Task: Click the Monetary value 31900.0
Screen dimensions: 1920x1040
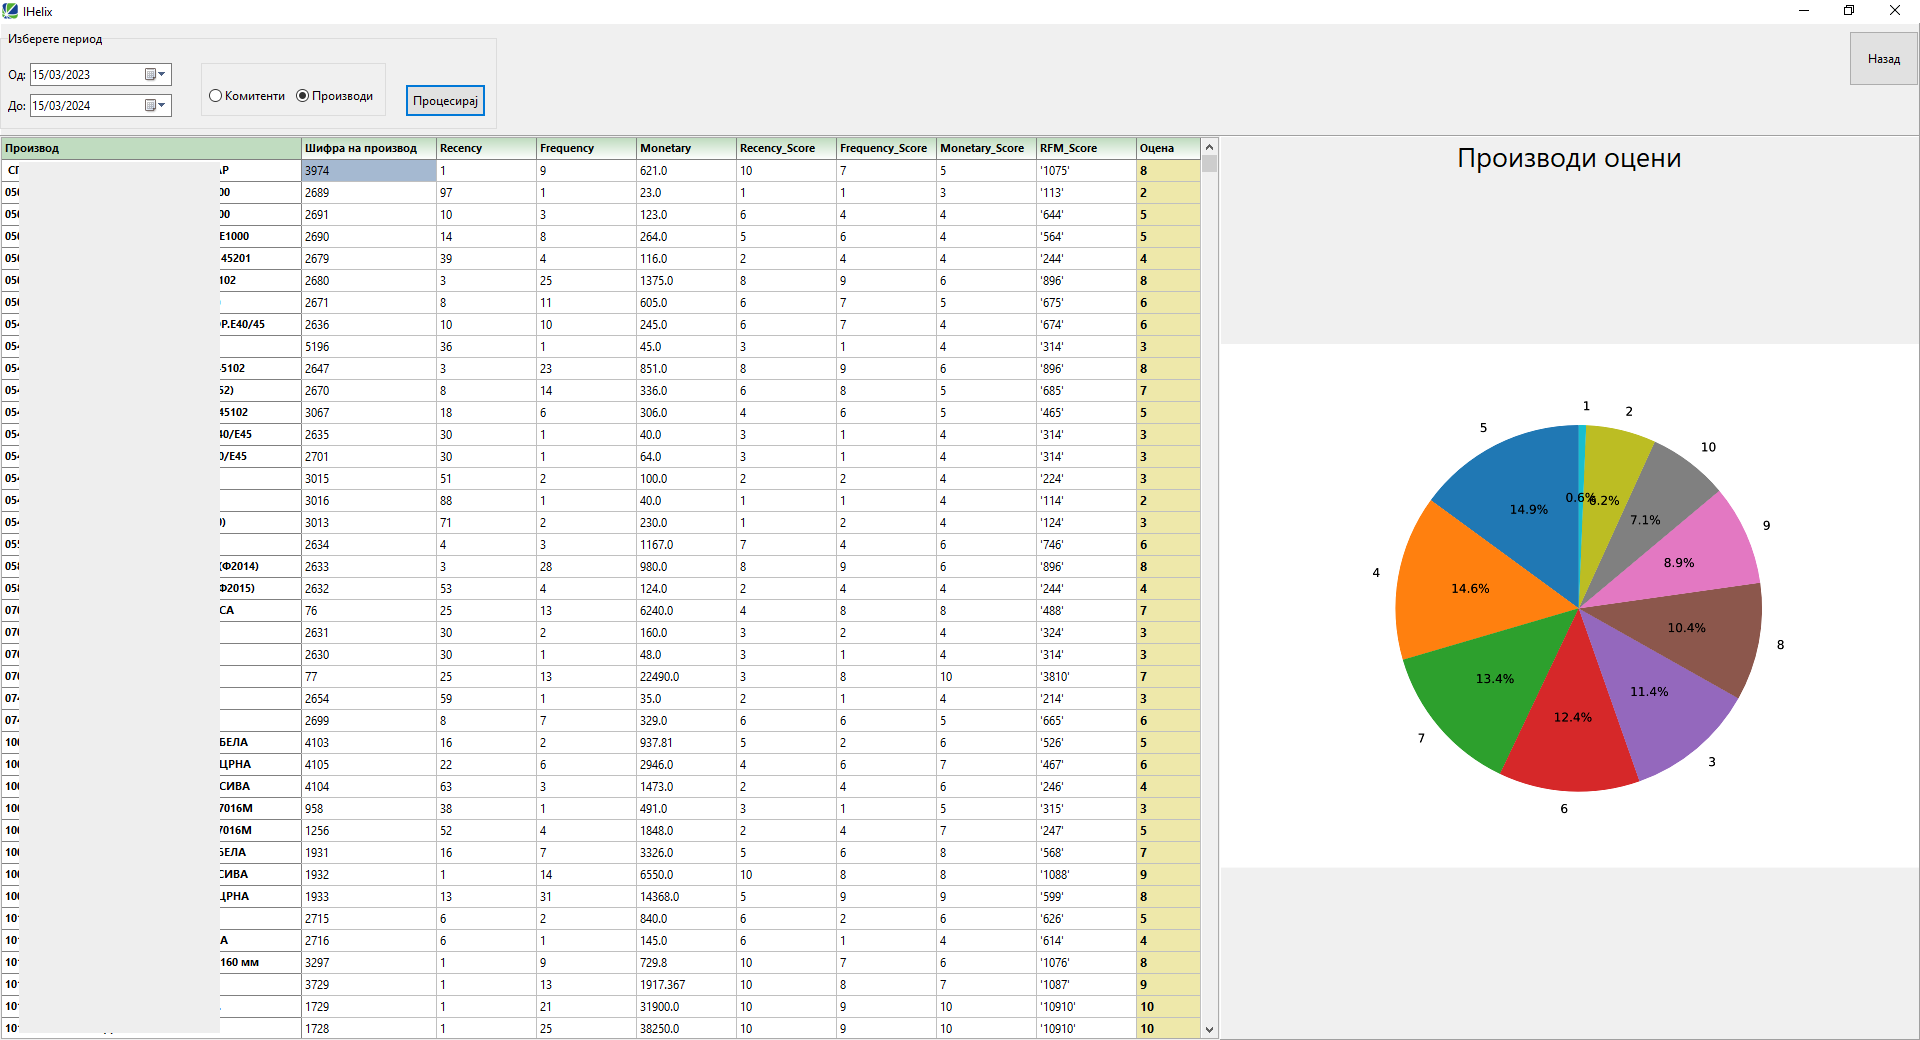Action: (686, 1007)
